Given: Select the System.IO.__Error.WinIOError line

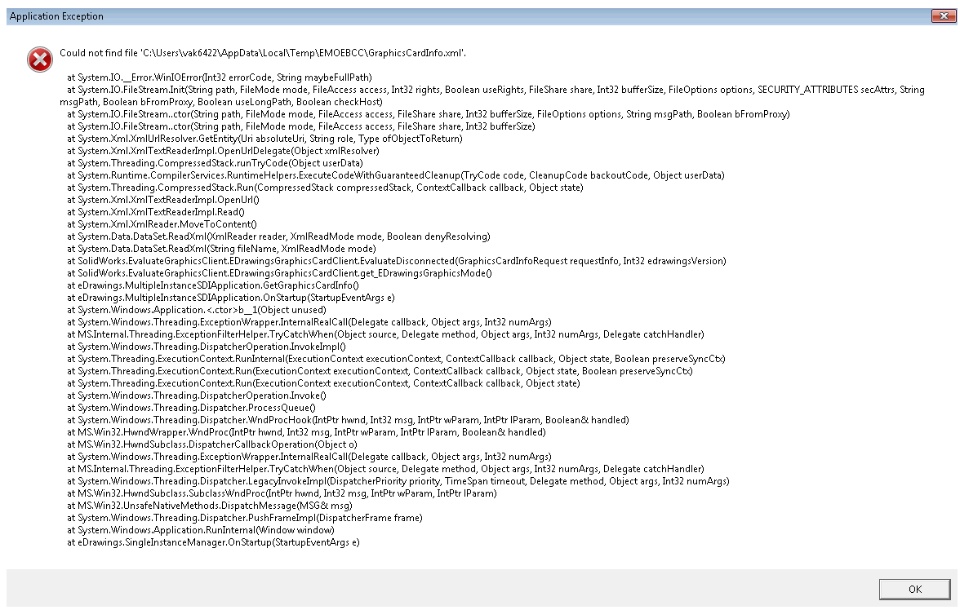Looking at the screenshot, I should tap(219, 77).
